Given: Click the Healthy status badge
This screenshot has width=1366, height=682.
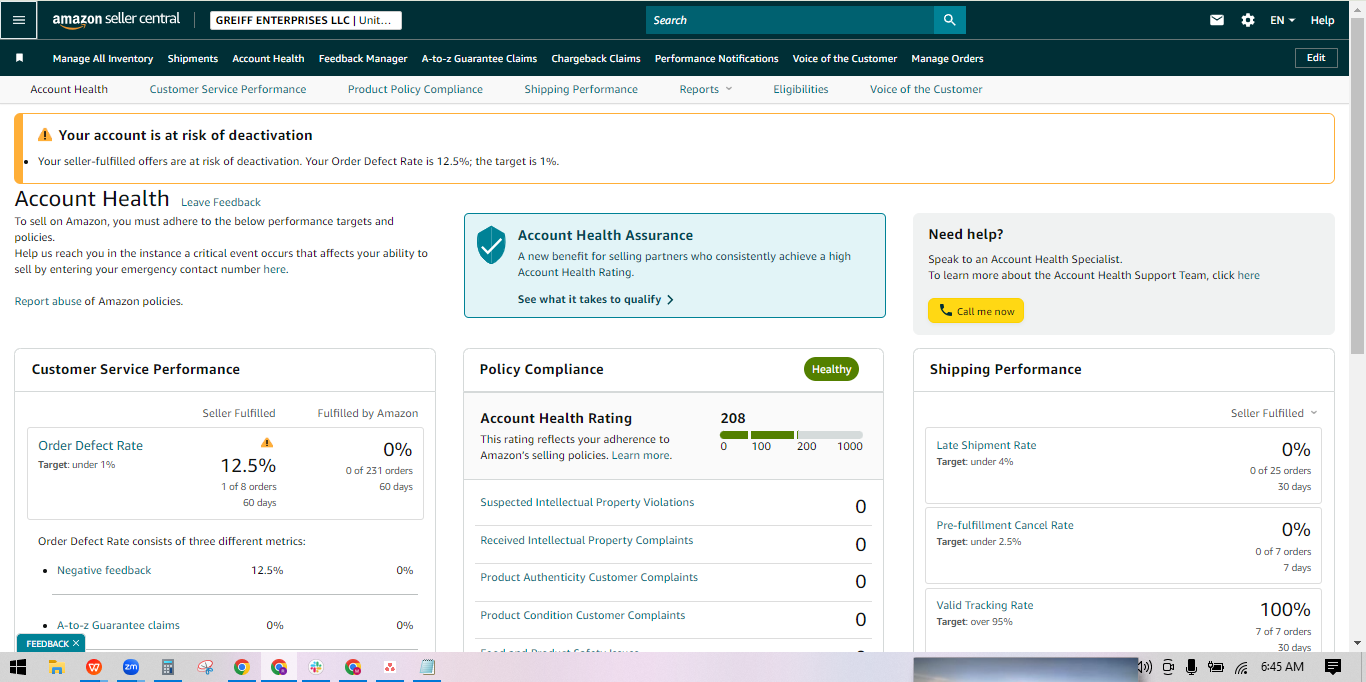Looking at the screenshot, I should point(831,369).
